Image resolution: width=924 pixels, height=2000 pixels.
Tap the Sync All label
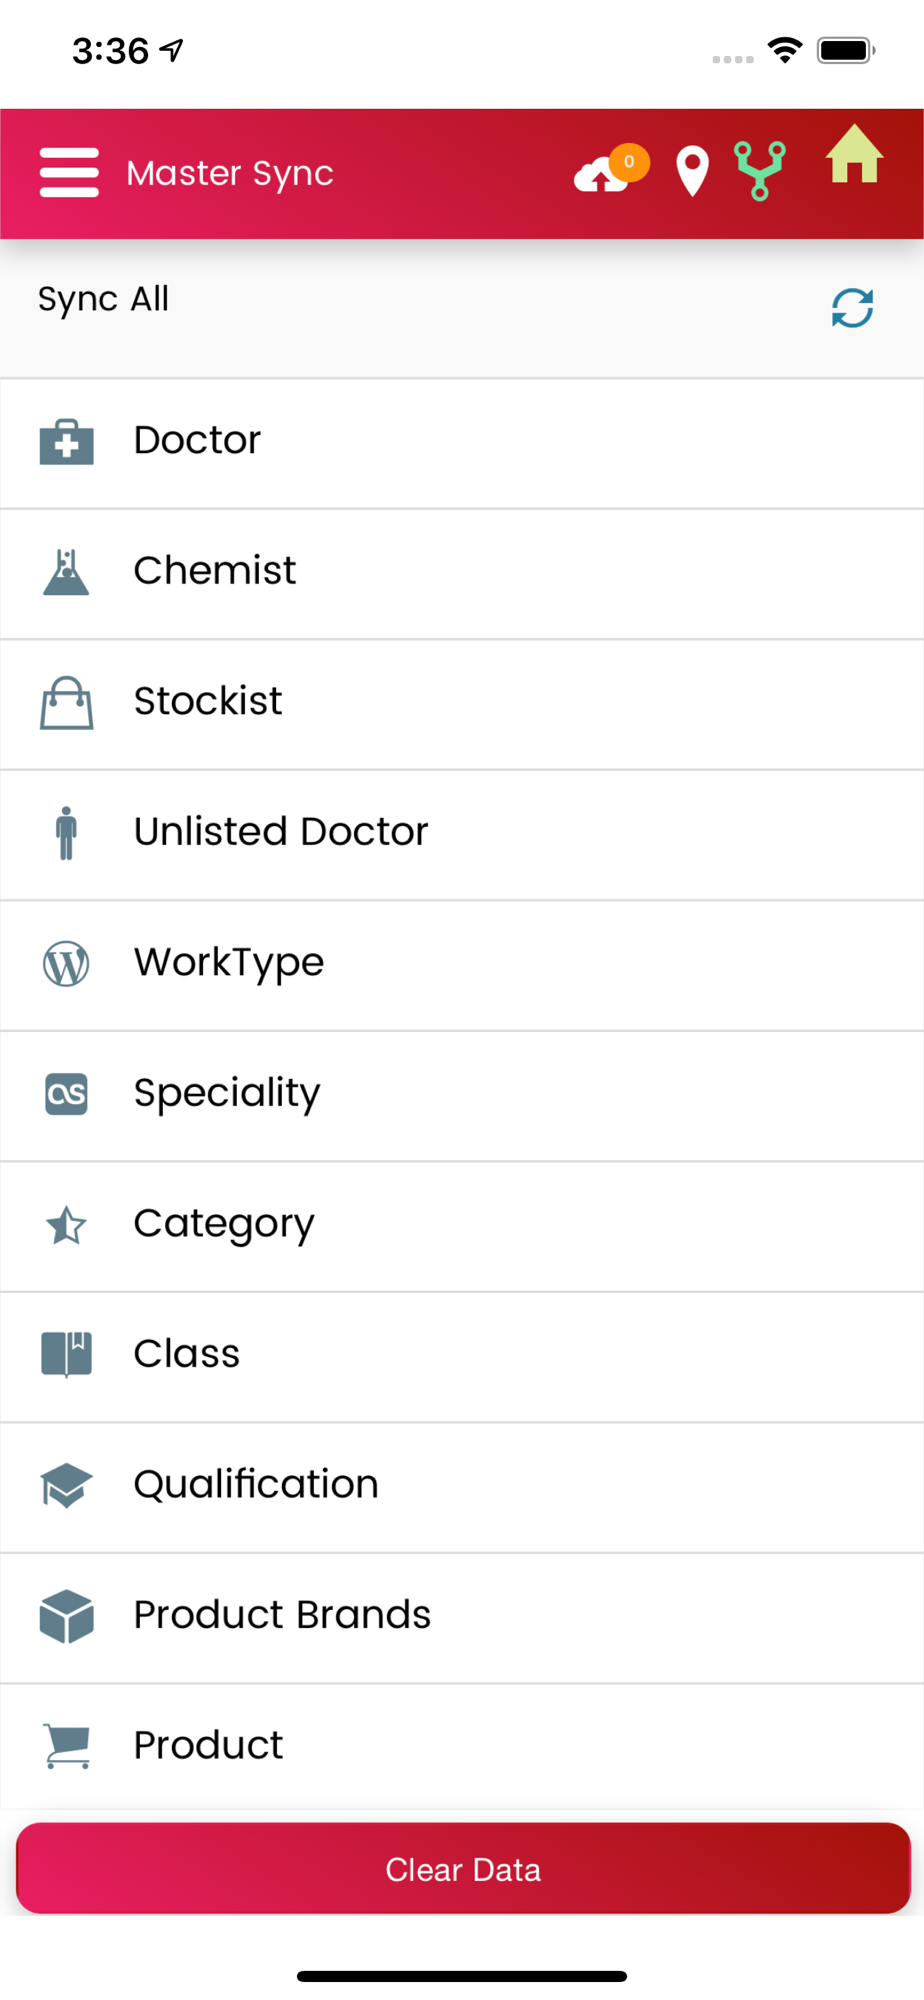click(x=103, y=299)
